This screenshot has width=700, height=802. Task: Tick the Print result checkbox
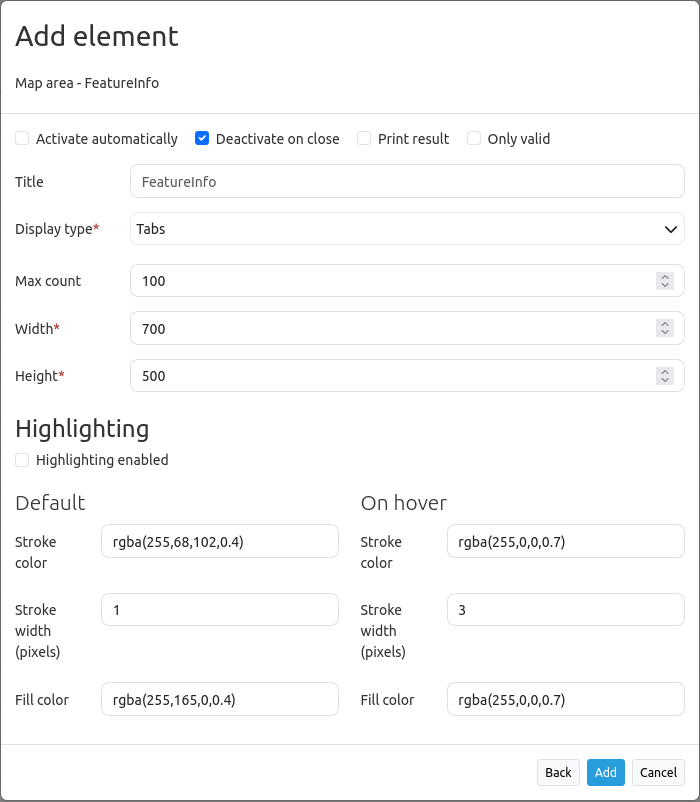[x=364, y=139]
